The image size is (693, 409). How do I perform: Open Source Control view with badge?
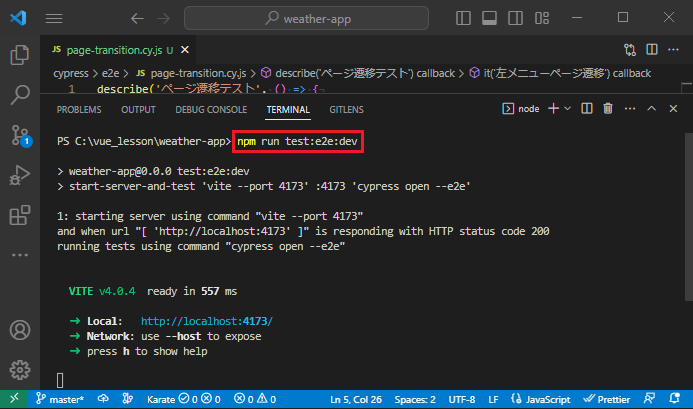[x=20, y=135]
